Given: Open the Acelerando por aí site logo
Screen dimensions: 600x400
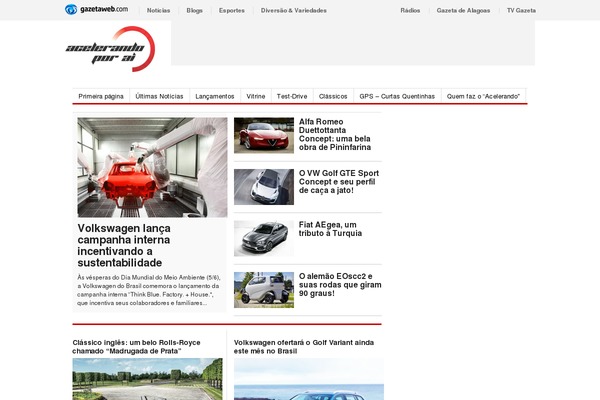Looking at the screenshot, I should pos(110,49).
